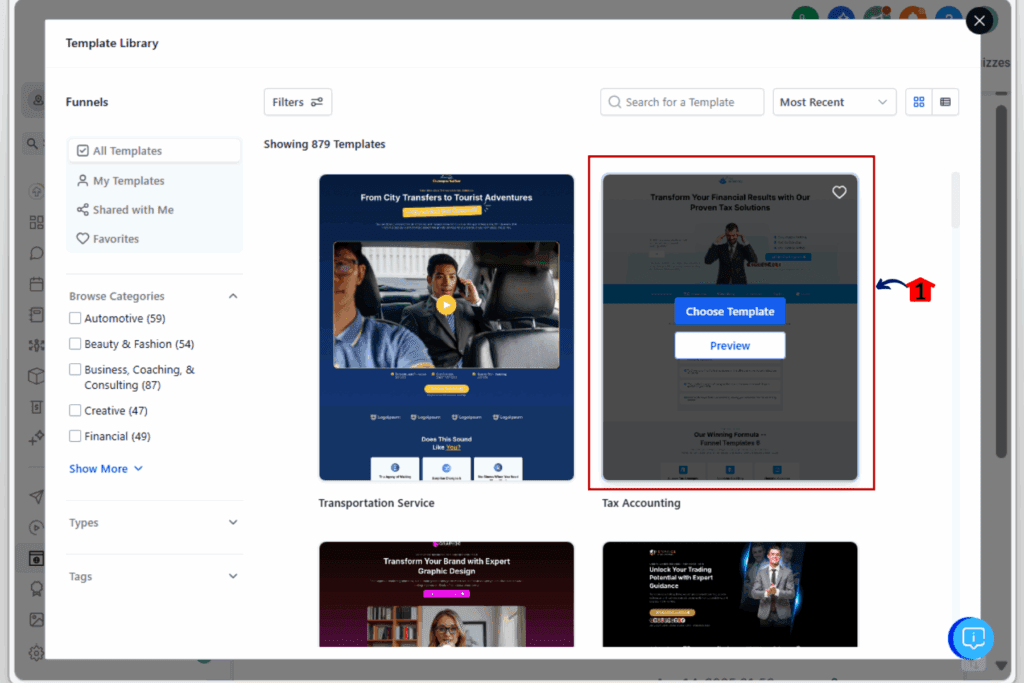This screenshot has width=1024, height=683.
Task: Click the Tax Accounting template title
Action: [641, 503]
